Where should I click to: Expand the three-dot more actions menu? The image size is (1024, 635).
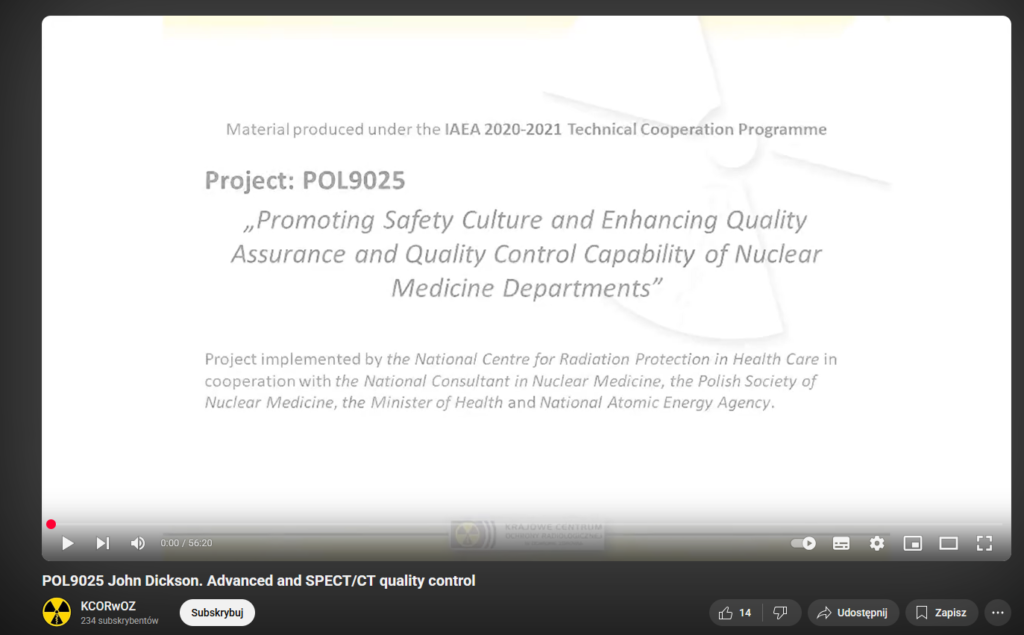pyautogui.click(x=997, y=612)
